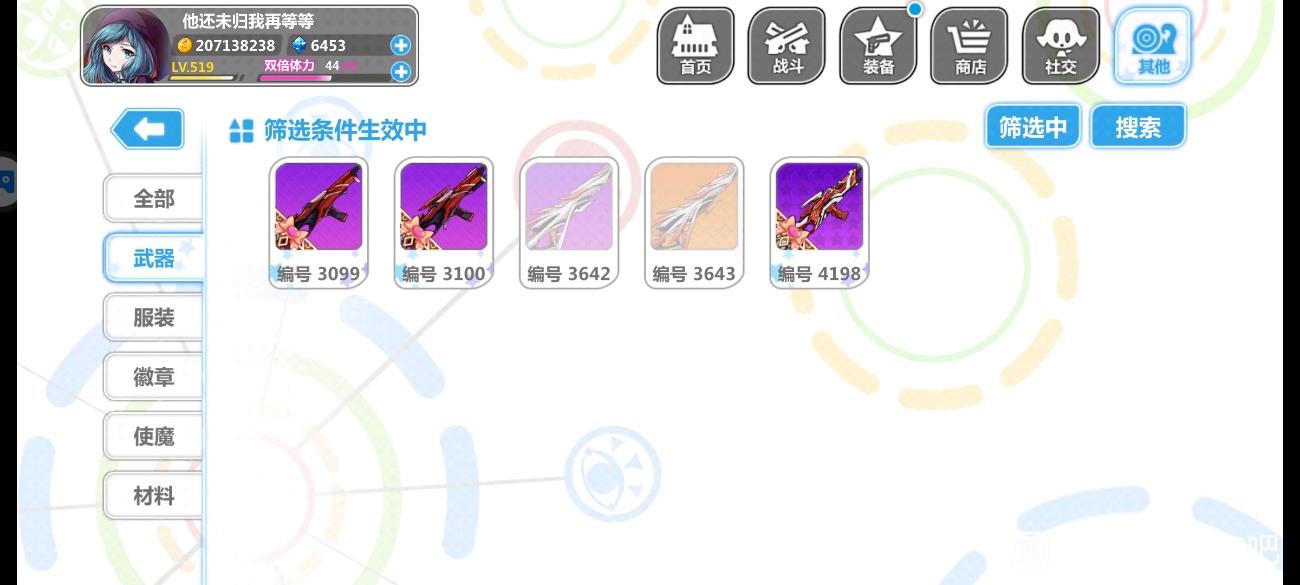This screenshot has width=1300, height=585.
Task: Select weapon thumbnail 编号 4198
Action: pyautogui.click(x=820, y=222)
